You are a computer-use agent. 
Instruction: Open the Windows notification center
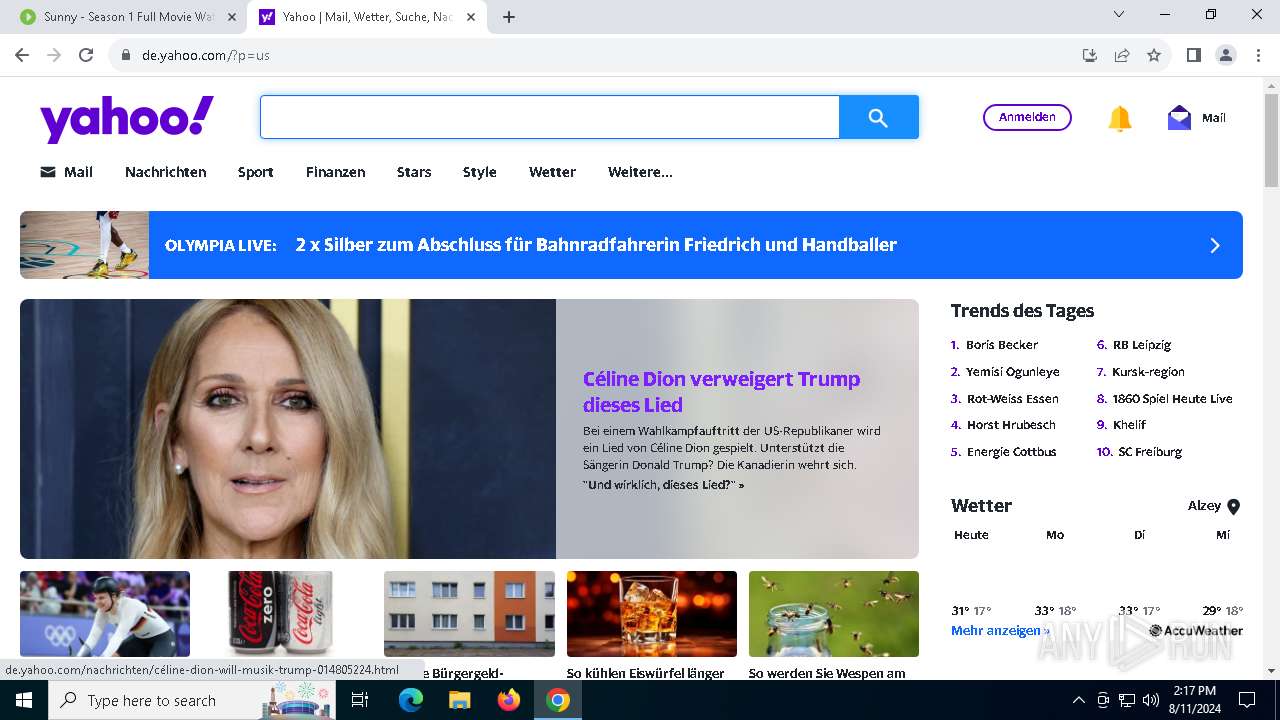tap(1247, 700)
